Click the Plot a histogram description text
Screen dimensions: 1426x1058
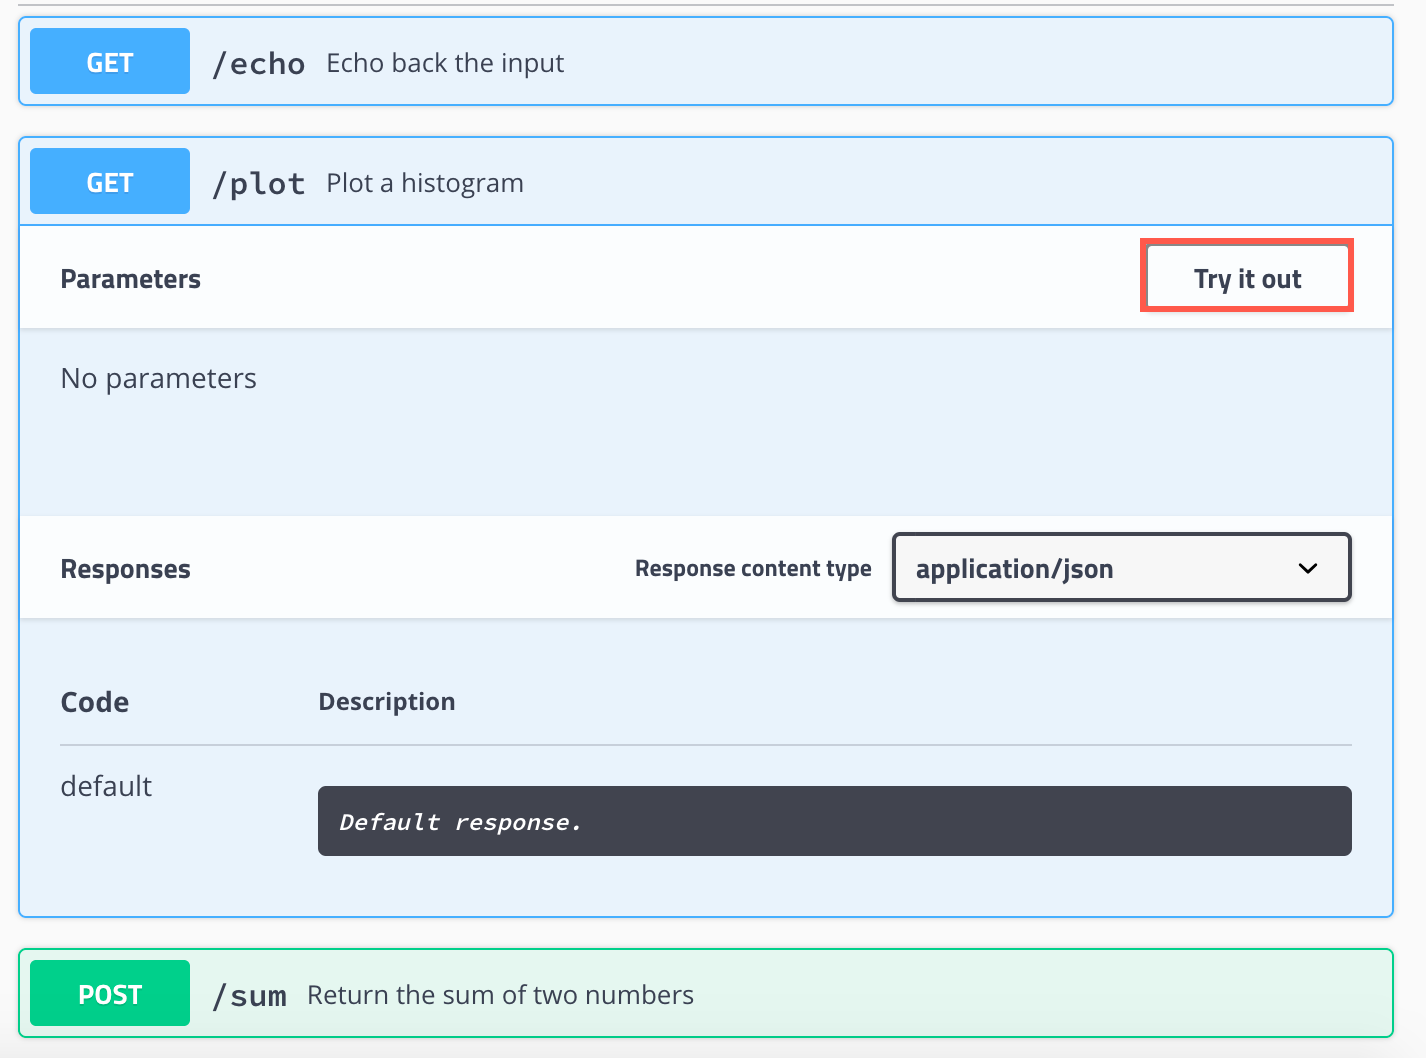(424, 182)
